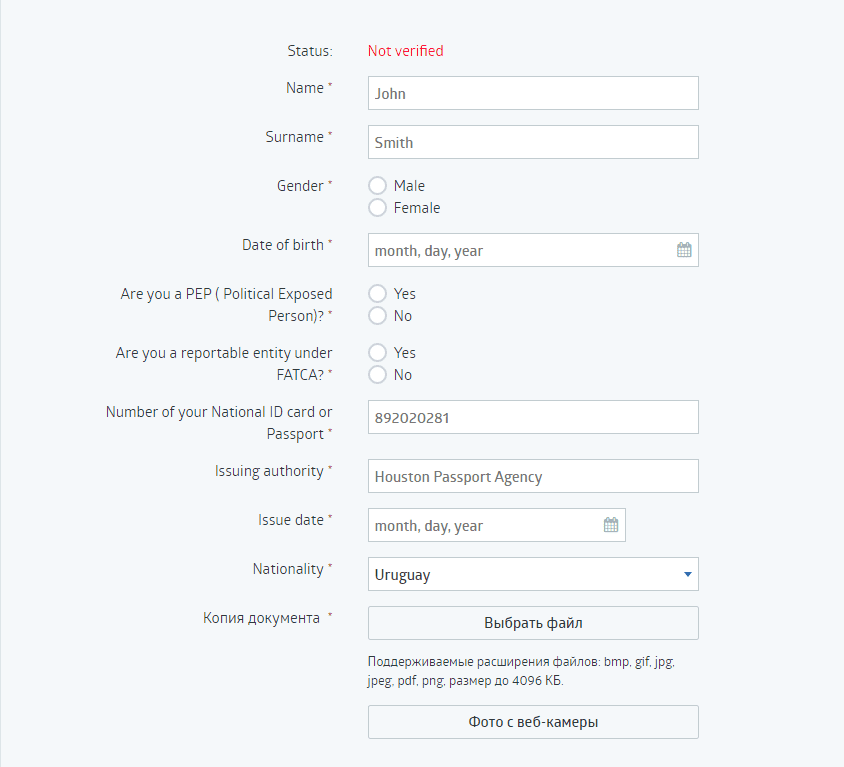Focus the Surname field containing Smith

tap(533, 142)
